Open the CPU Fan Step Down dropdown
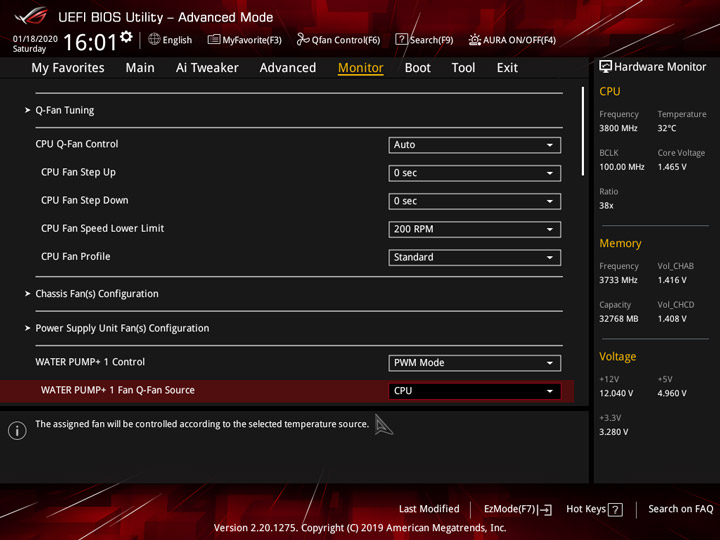Viewport: 720px width, 540px height. point(474,201)
